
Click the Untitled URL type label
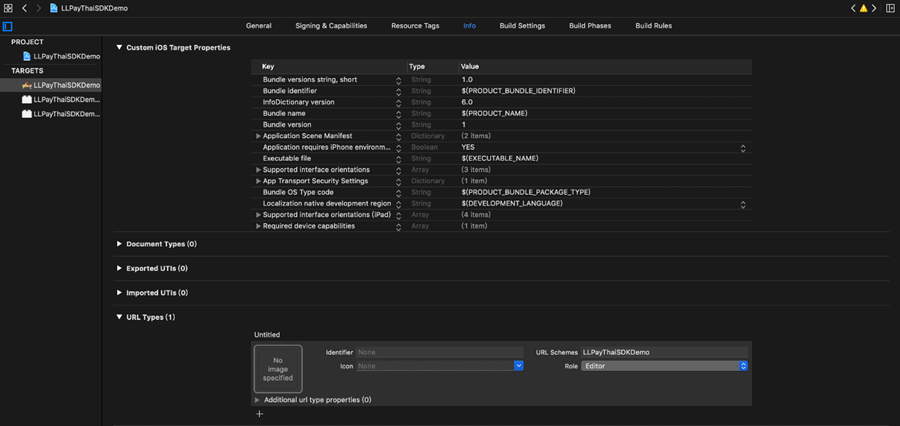[x=267, y=335]
